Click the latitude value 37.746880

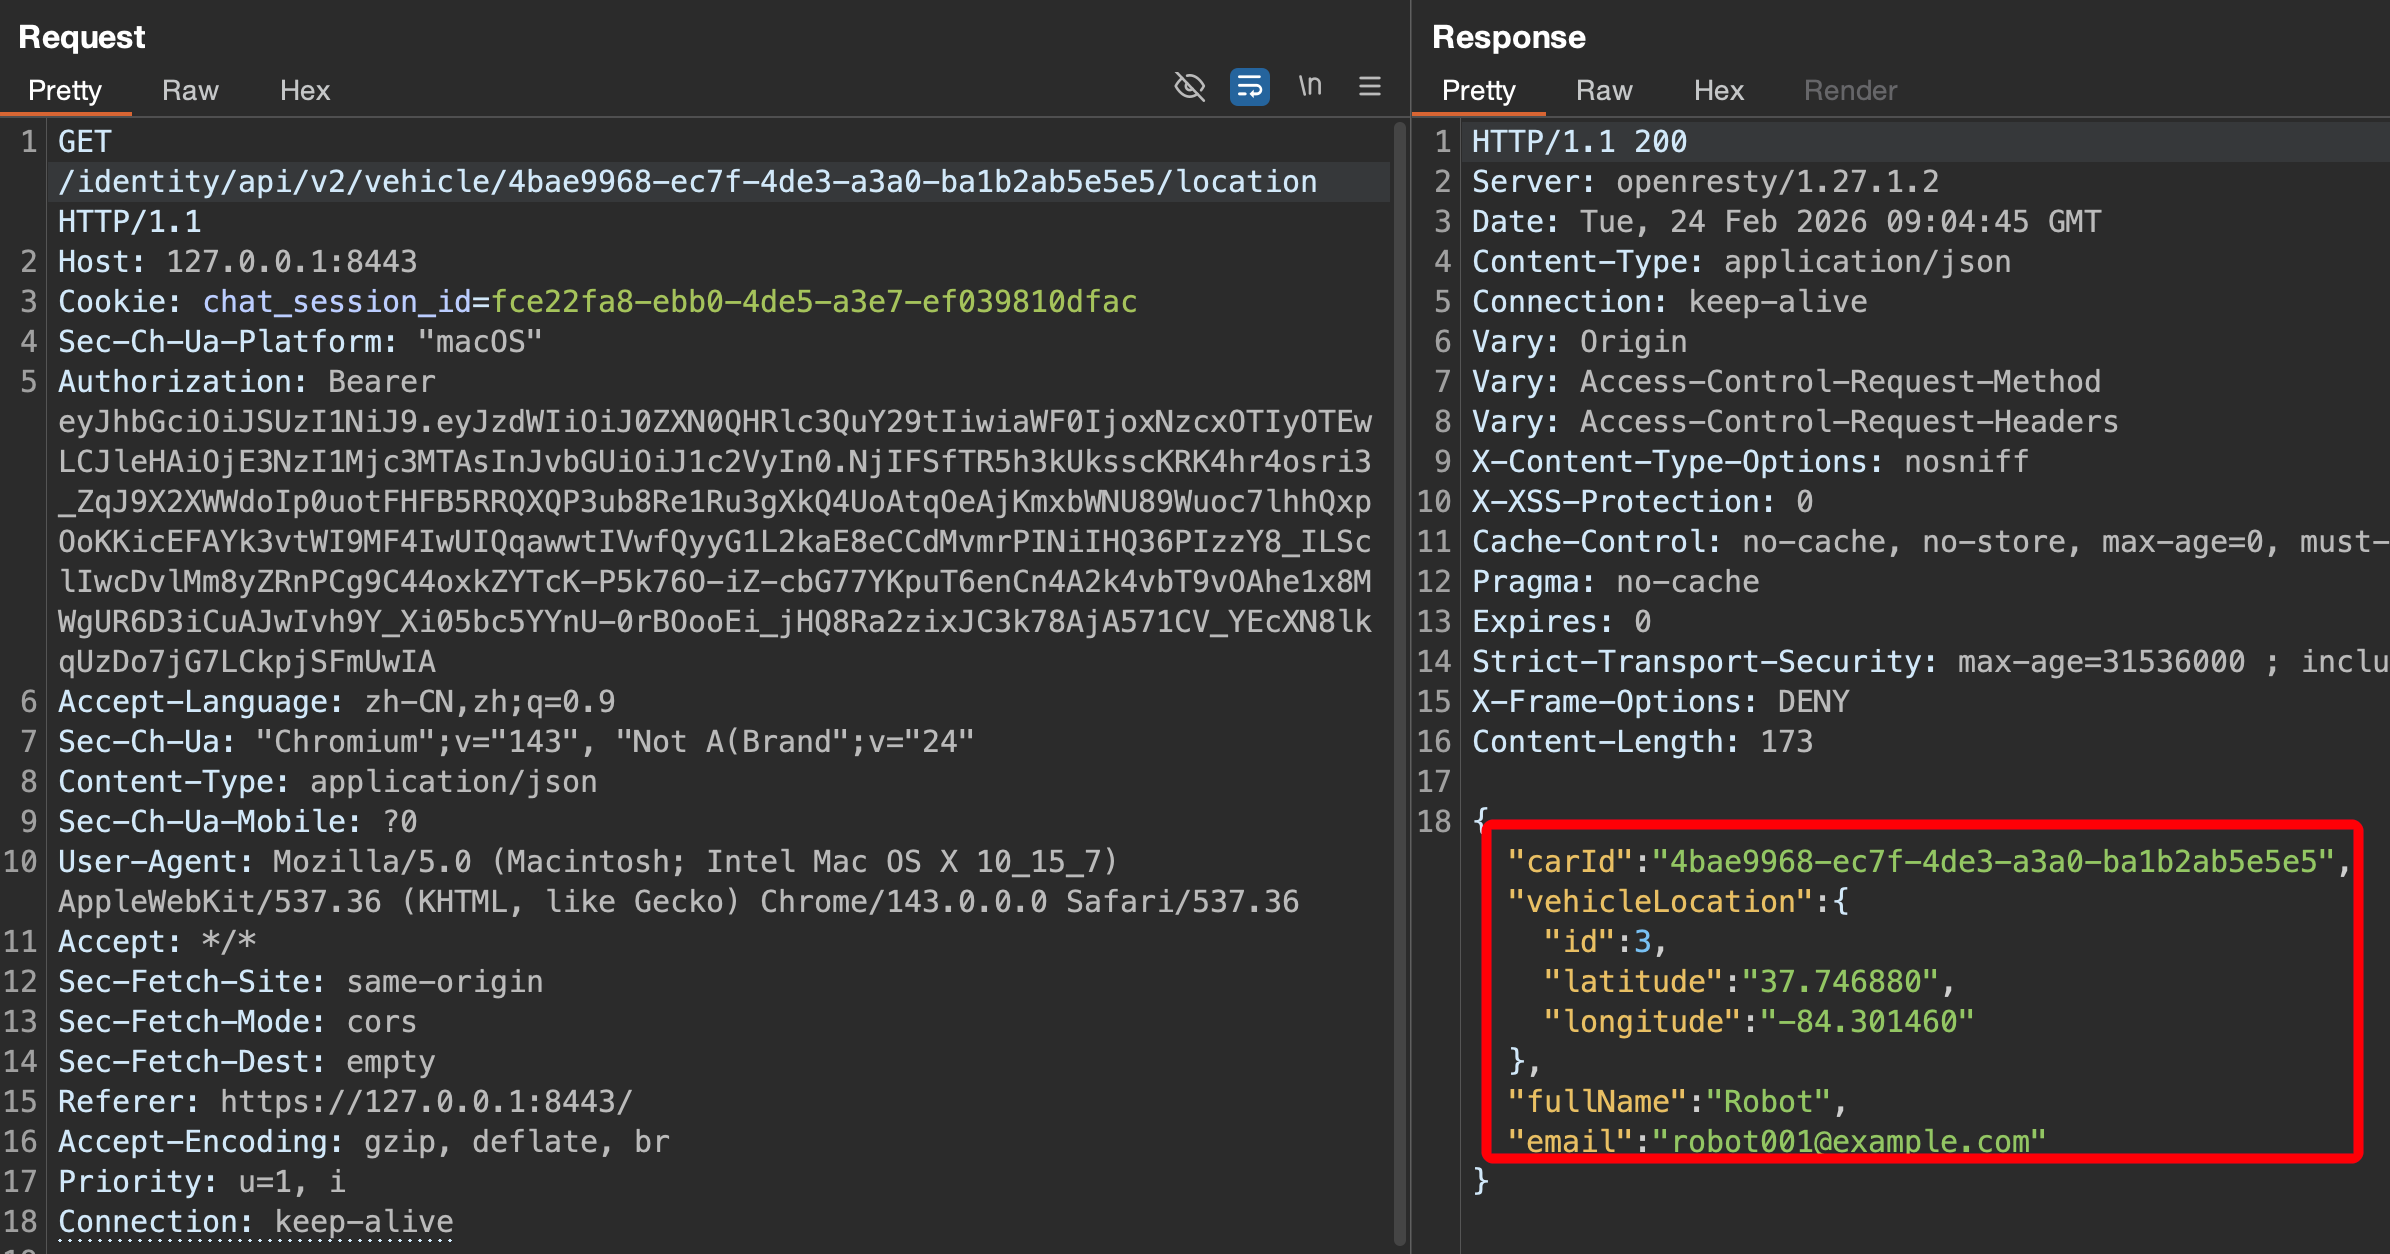(x=1840, y=982)
